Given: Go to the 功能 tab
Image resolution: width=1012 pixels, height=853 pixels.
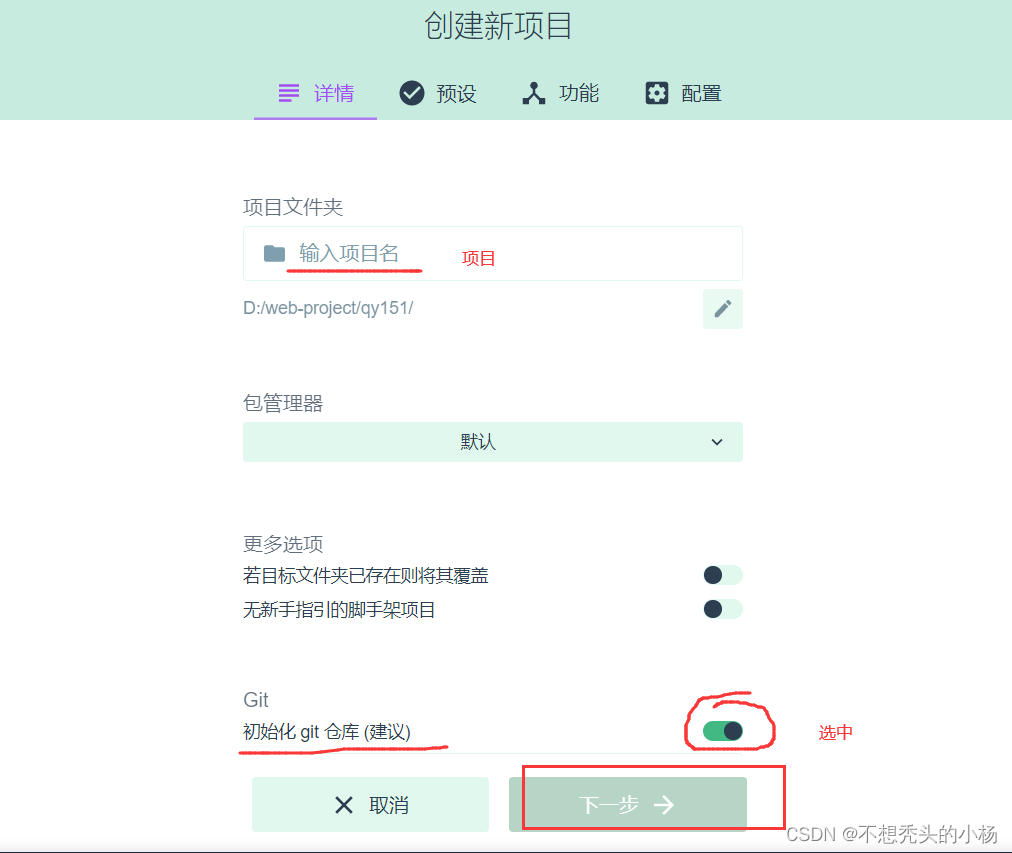Looking at the screenshot, I should (x=560, y=94).
